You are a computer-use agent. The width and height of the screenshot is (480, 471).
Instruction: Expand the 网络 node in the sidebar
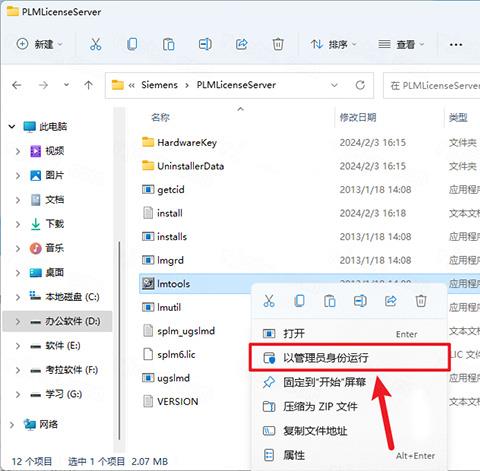pyautogui.click(x=12, y=425)
